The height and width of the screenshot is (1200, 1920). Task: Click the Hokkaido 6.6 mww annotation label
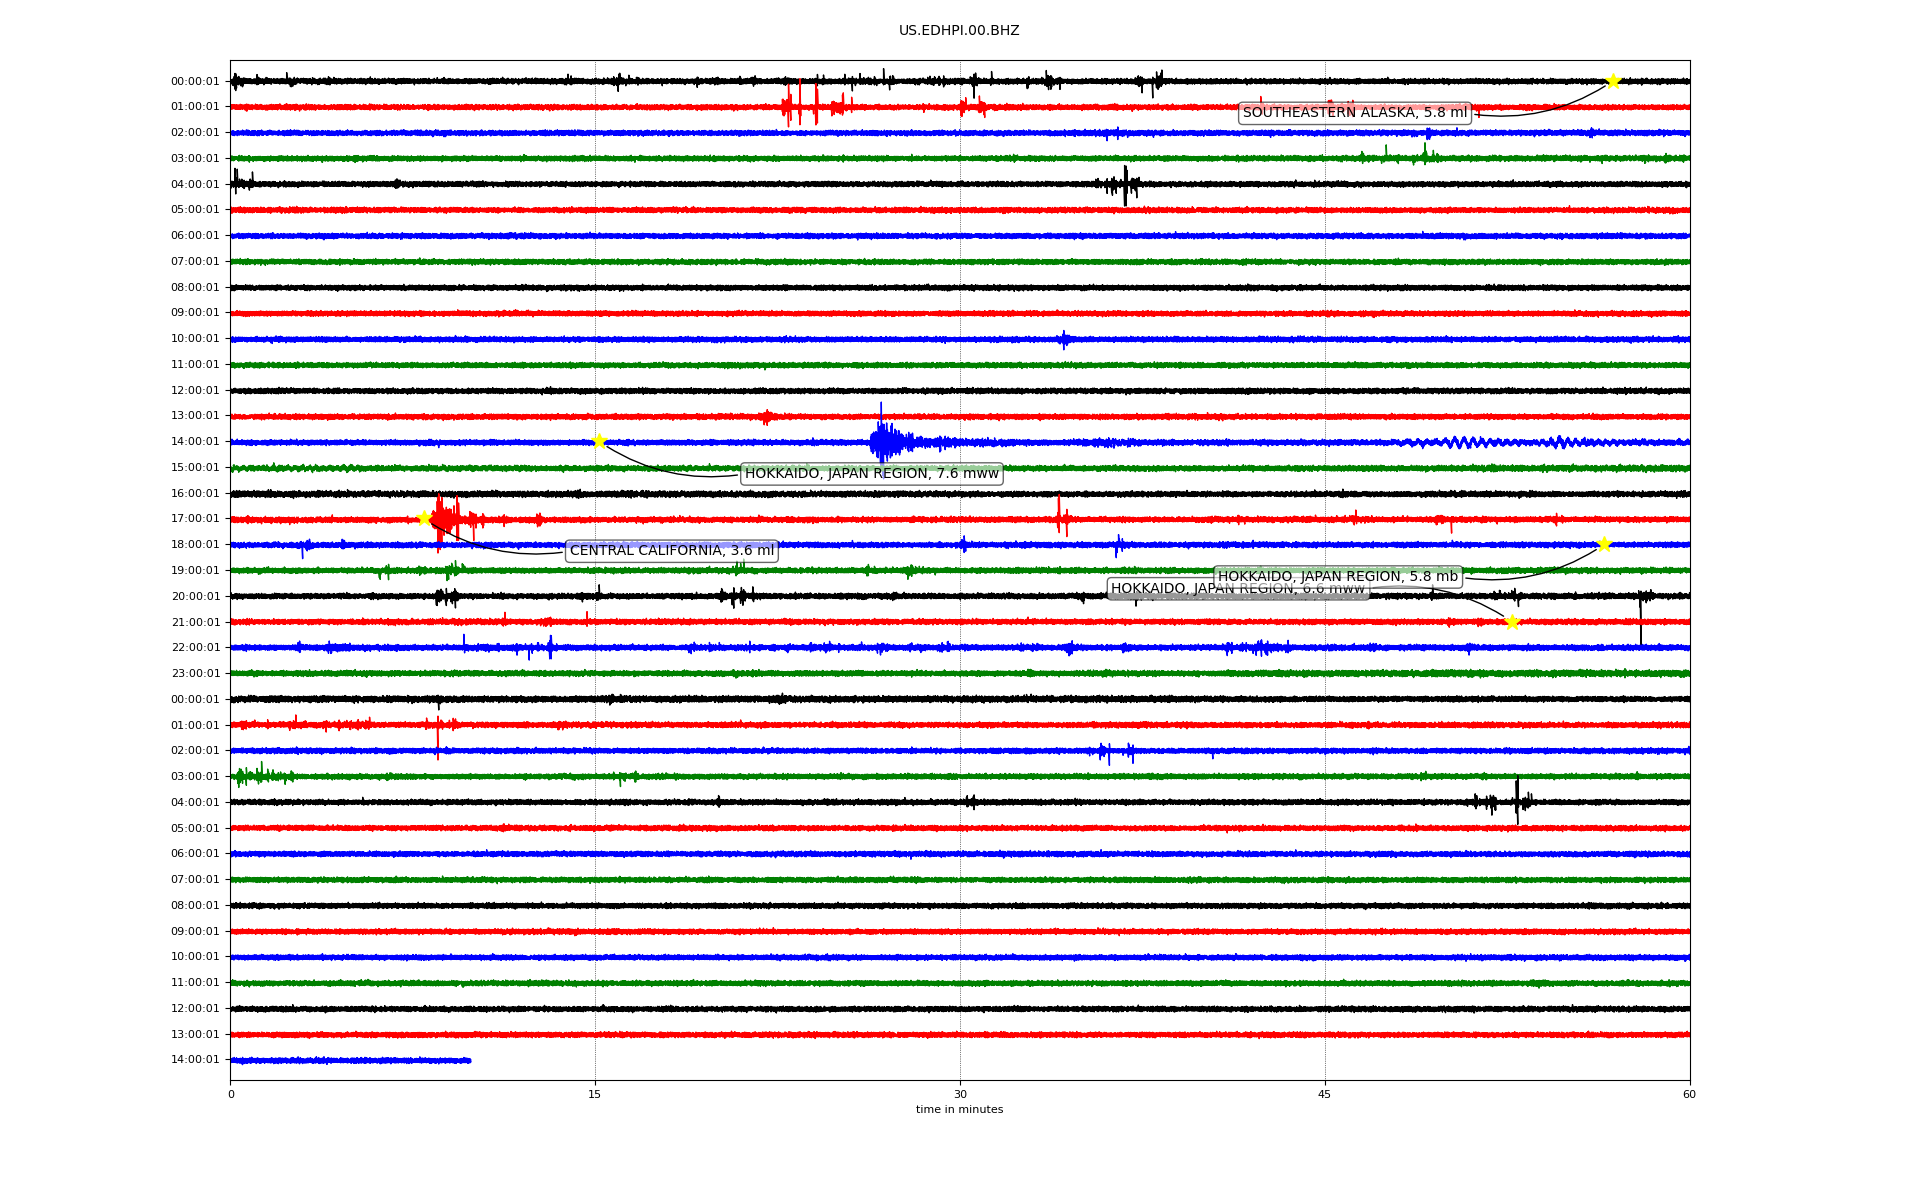pyautogui.click(x=1160, y=590)
